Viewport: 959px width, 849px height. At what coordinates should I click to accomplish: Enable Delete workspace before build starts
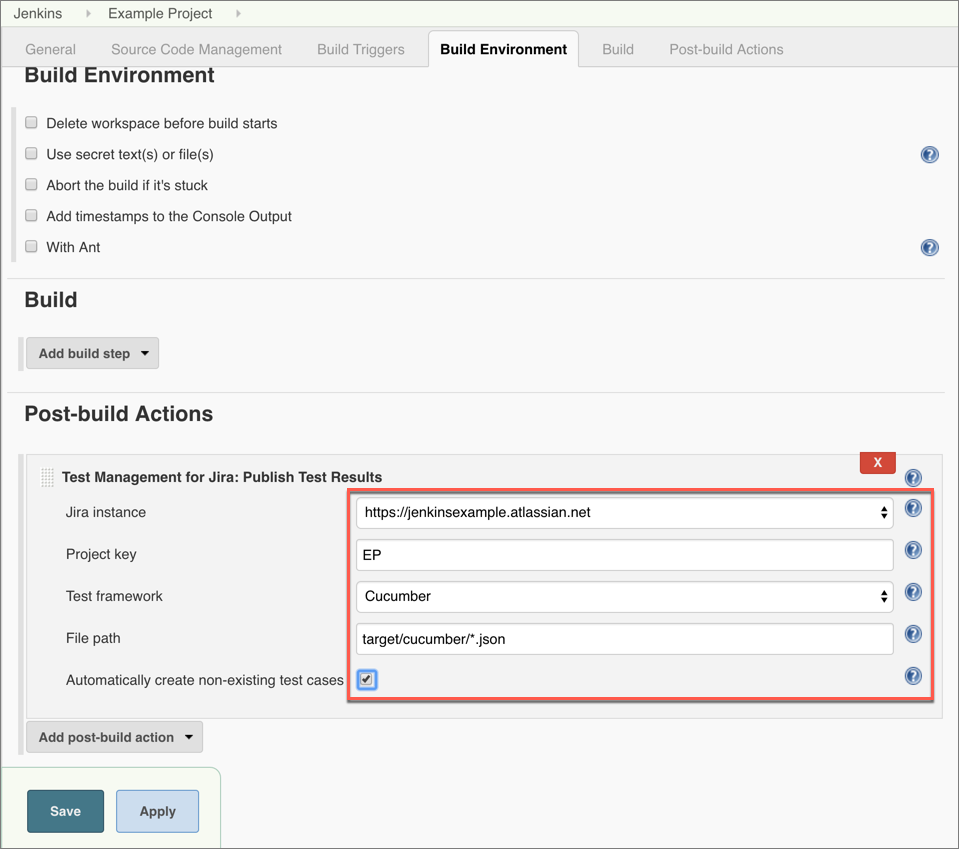click(x=32, y=123)
